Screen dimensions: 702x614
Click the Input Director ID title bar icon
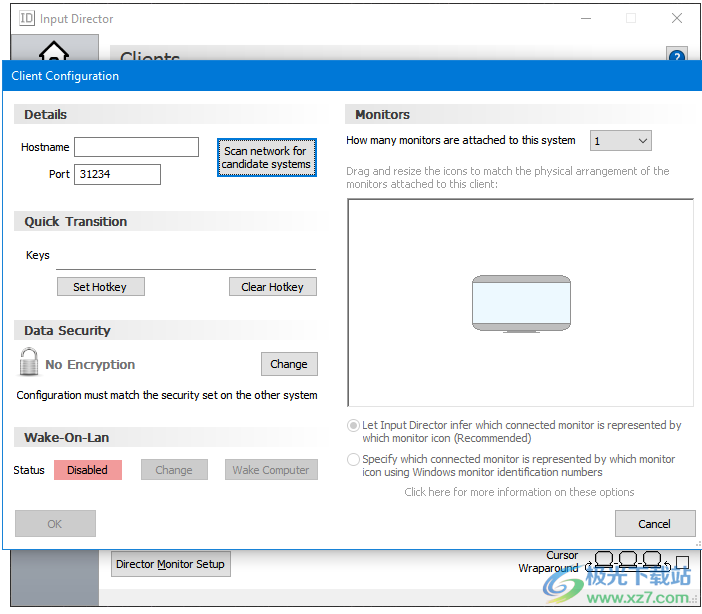click(27, 18)
